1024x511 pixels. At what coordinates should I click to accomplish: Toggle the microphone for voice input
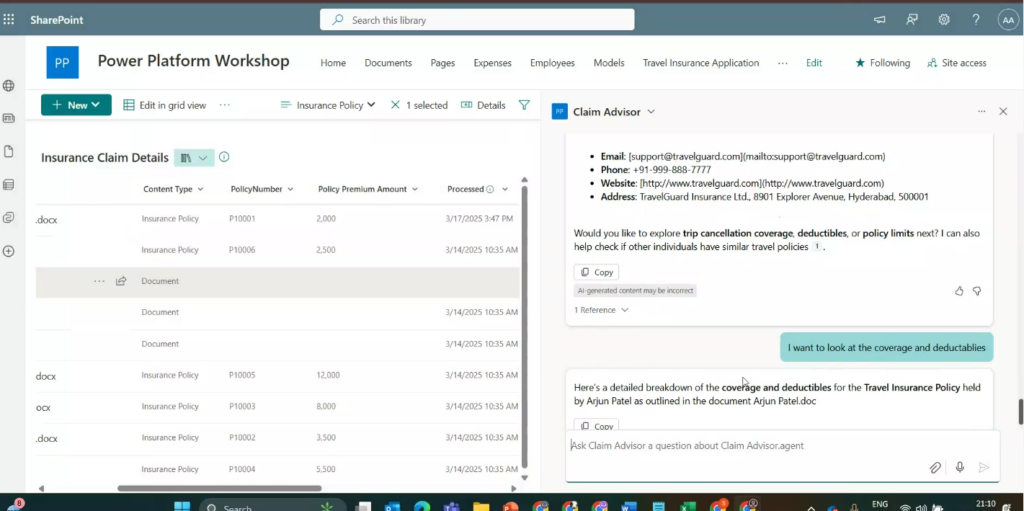point(959,467)
